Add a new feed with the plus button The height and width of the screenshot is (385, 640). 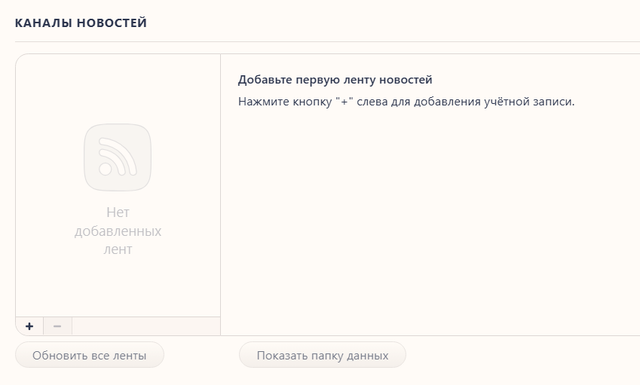click(x=29, y=326)
